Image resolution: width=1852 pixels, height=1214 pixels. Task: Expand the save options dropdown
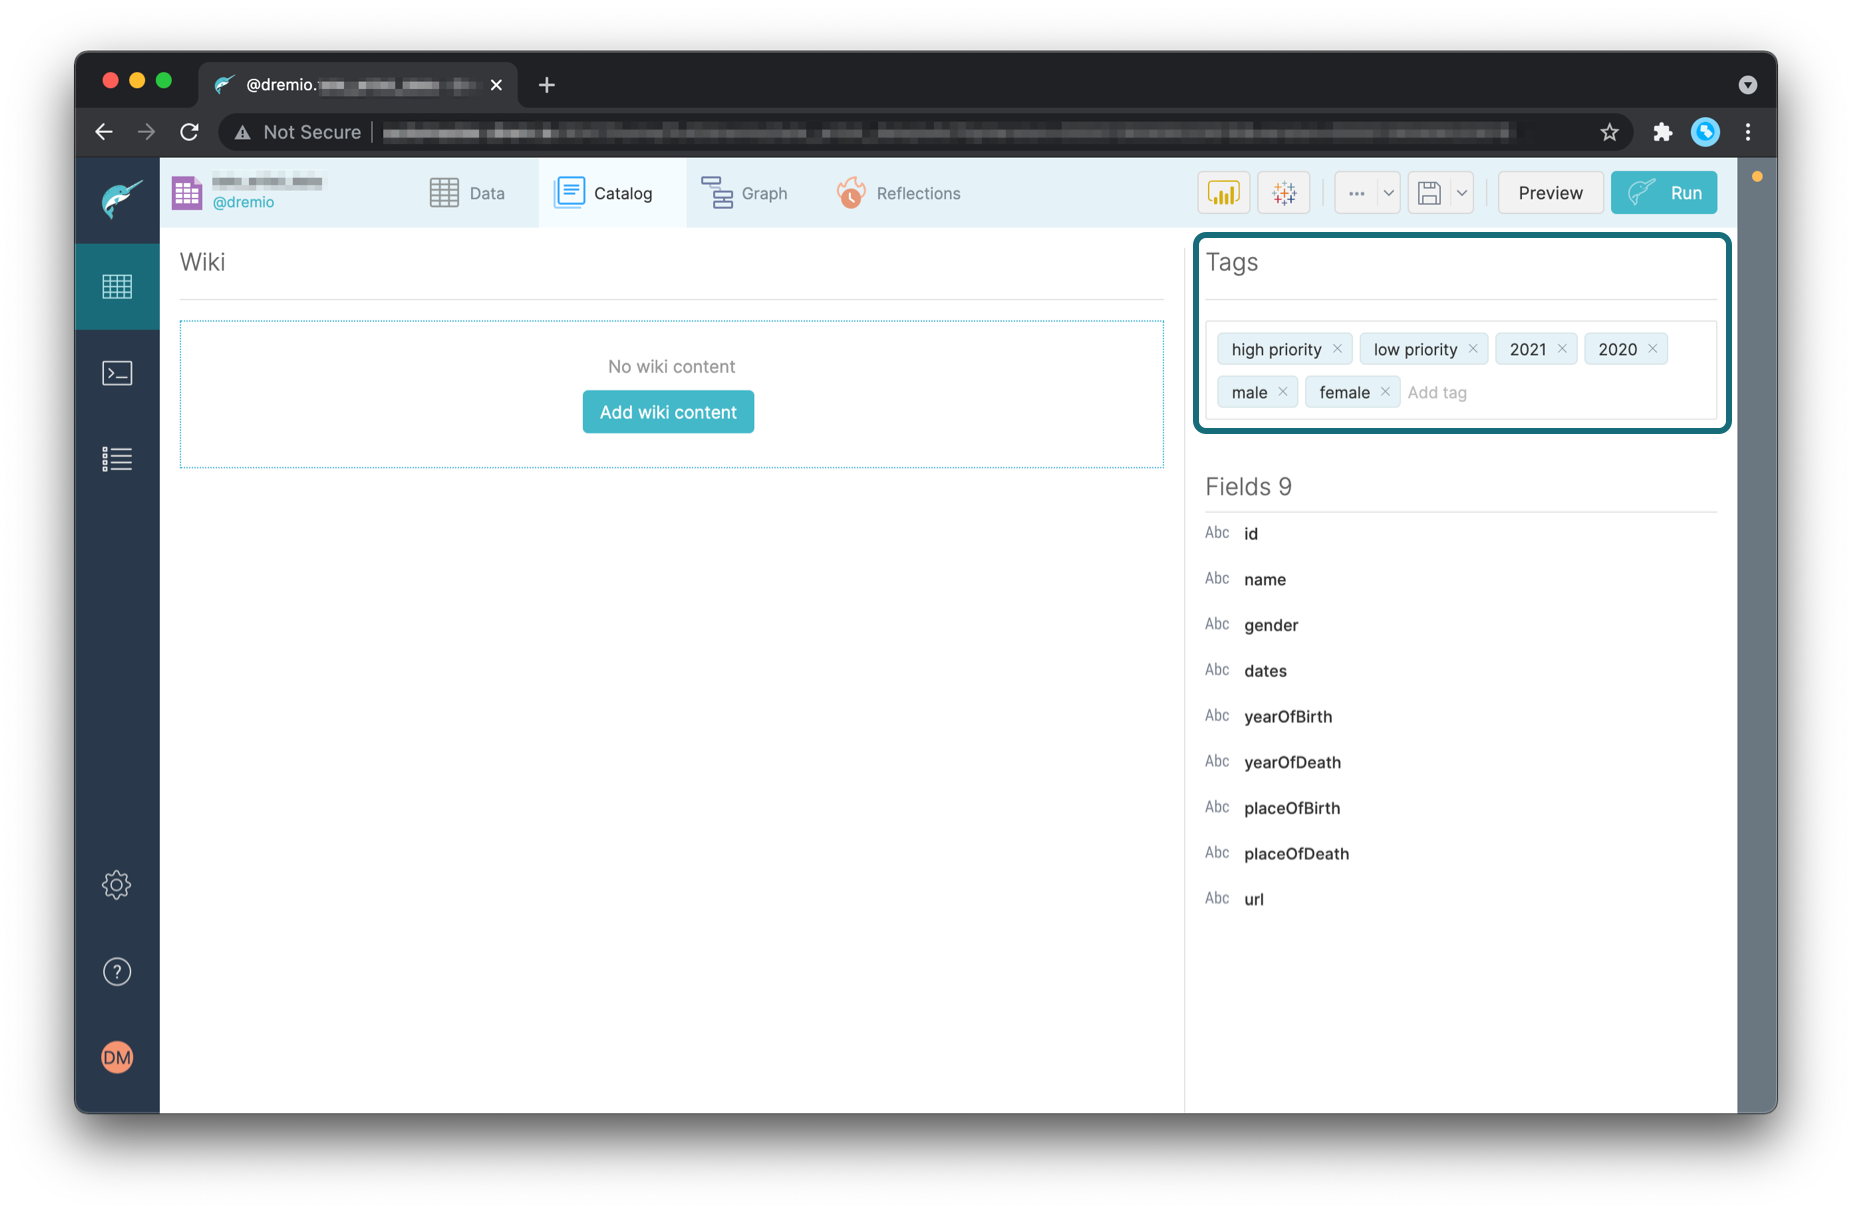click(x=1460, y=192)
